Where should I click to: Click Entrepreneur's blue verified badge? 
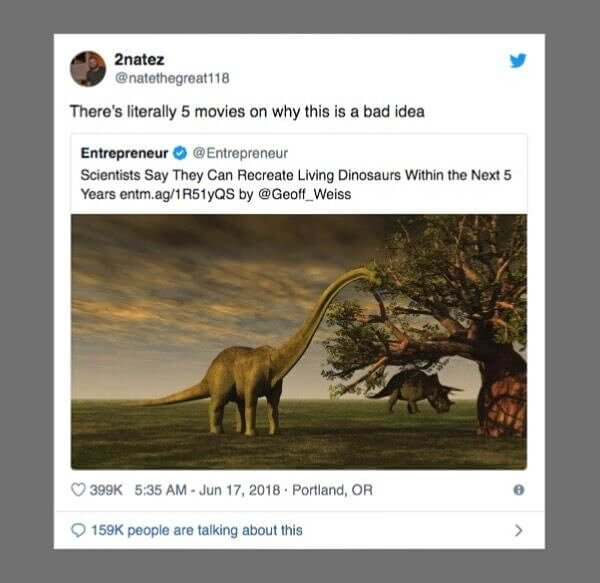click(180, 153)
